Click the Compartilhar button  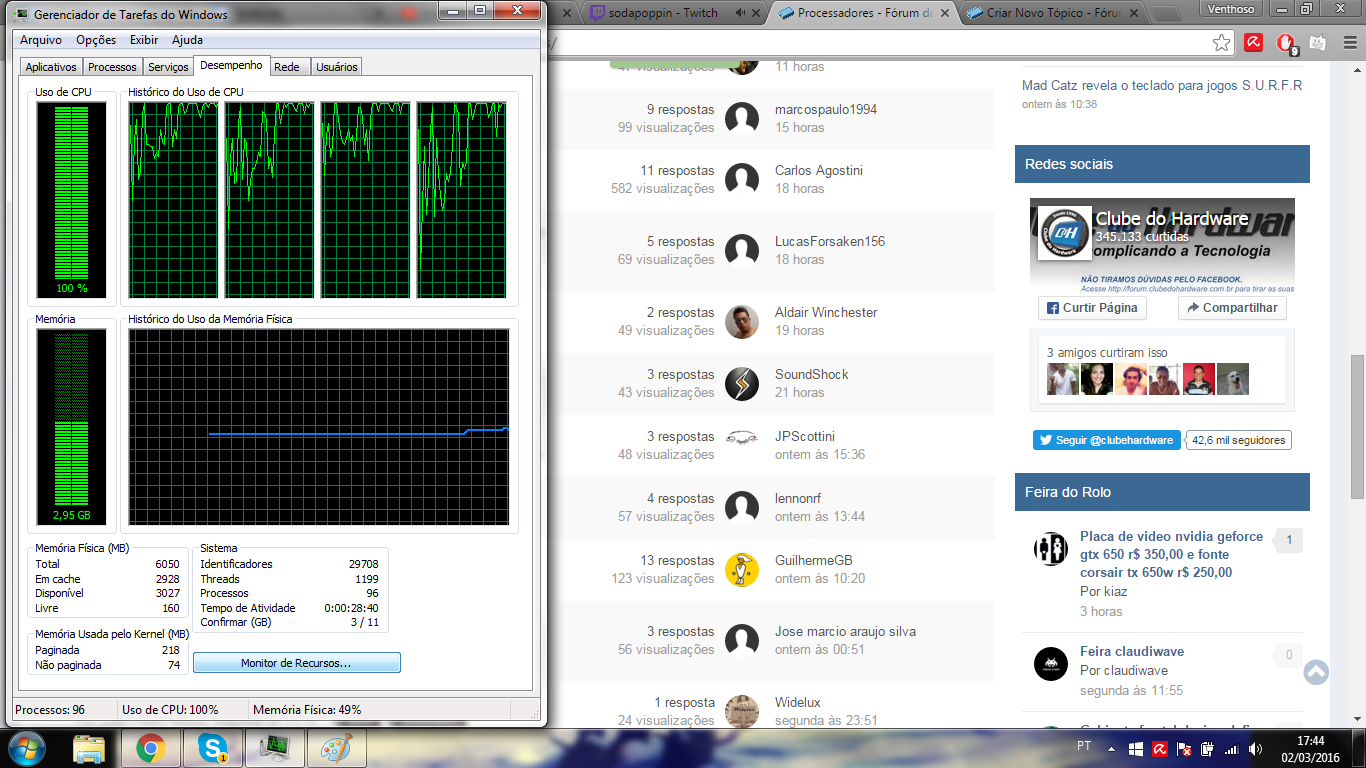[1232, 308]
